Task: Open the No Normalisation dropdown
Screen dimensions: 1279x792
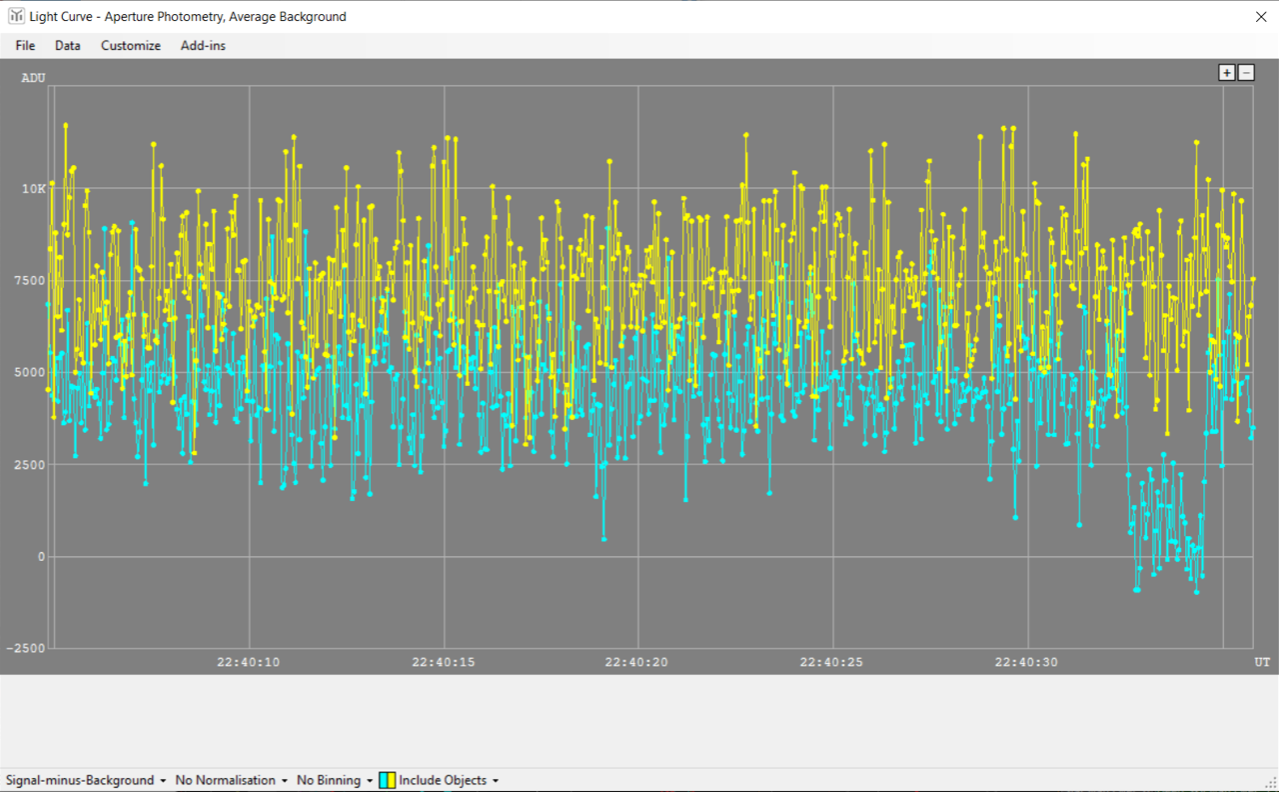Action: (231, 780)
